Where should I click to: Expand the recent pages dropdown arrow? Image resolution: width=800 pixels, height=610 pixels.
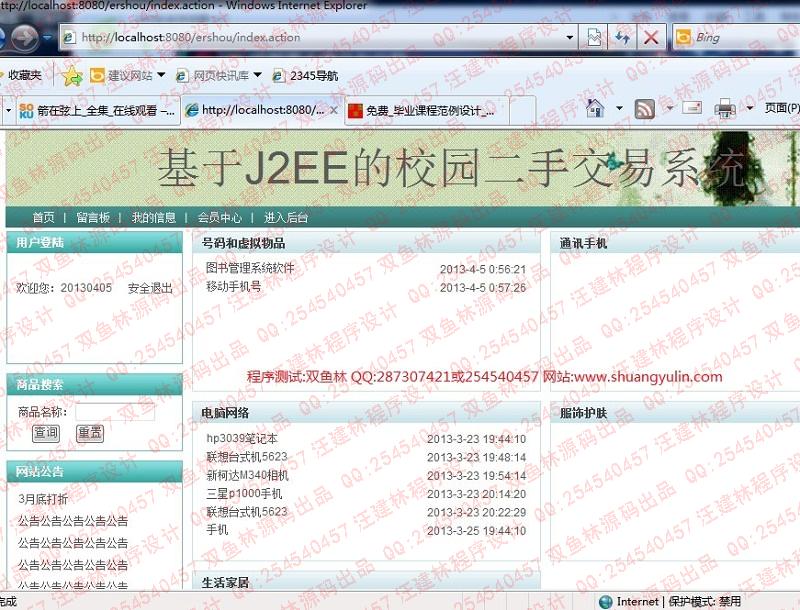(47, 37)
